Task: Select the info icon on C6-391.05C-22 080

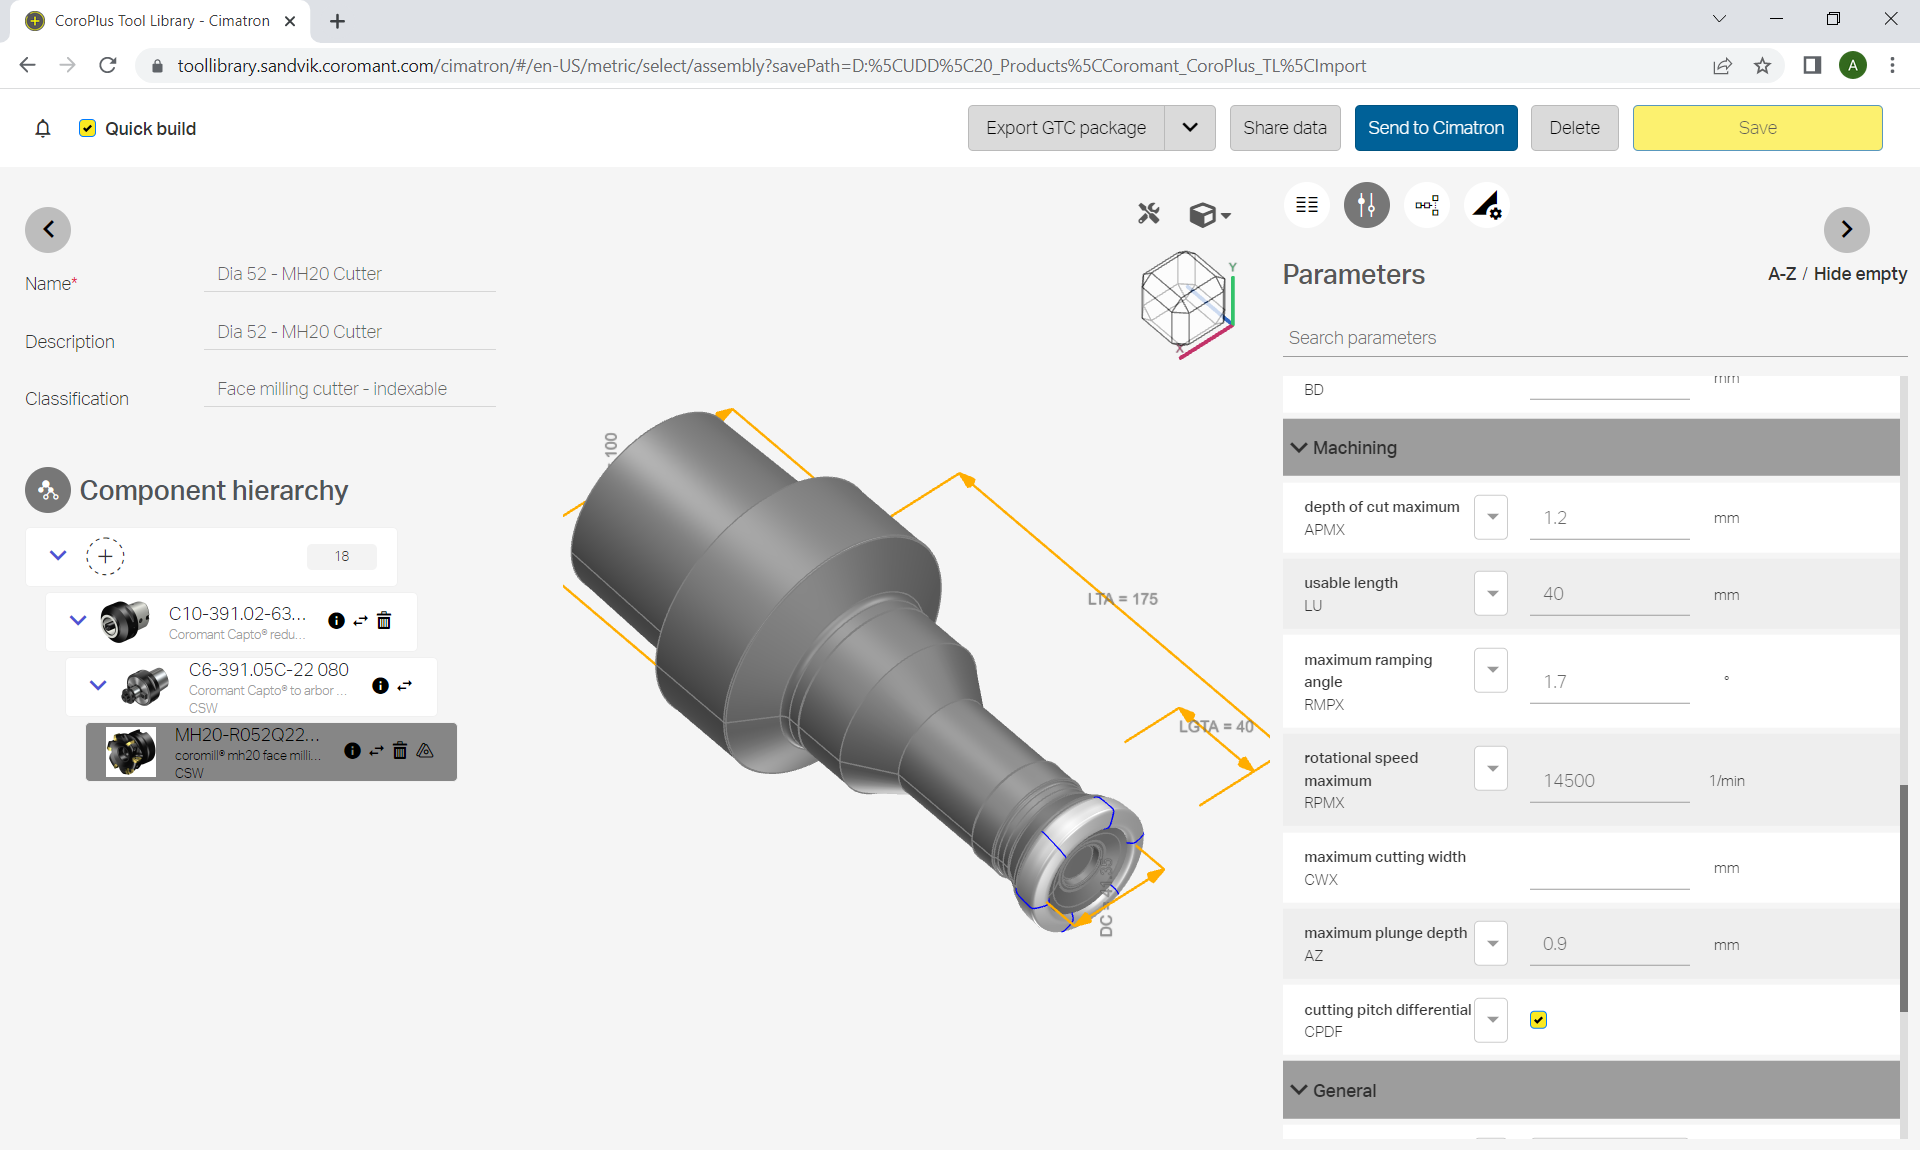Action: coord(379,686)
